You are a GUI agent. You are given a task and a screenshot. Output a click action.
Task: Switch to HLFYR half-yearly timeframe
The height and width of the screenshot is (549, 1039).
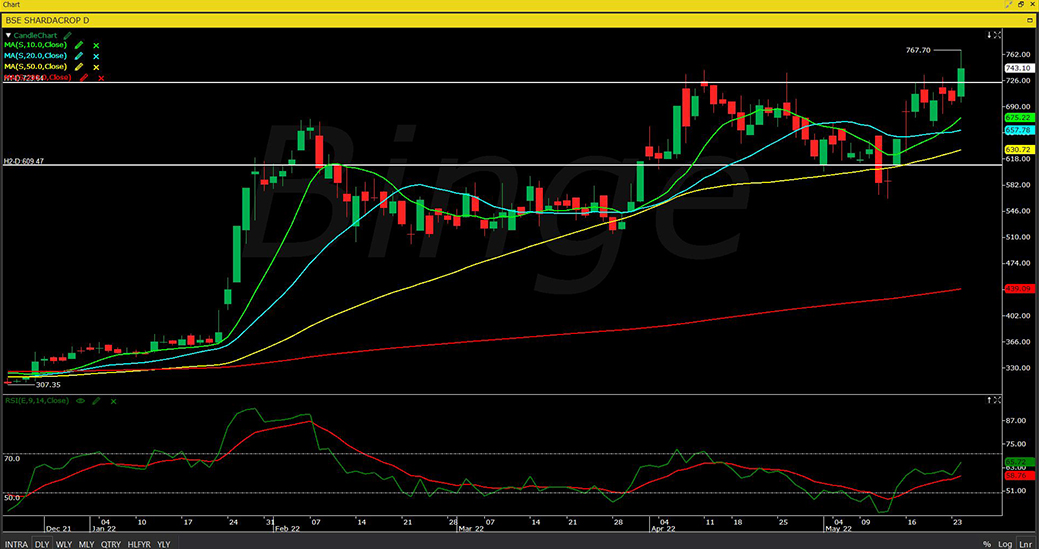click(x=138, y=544)
